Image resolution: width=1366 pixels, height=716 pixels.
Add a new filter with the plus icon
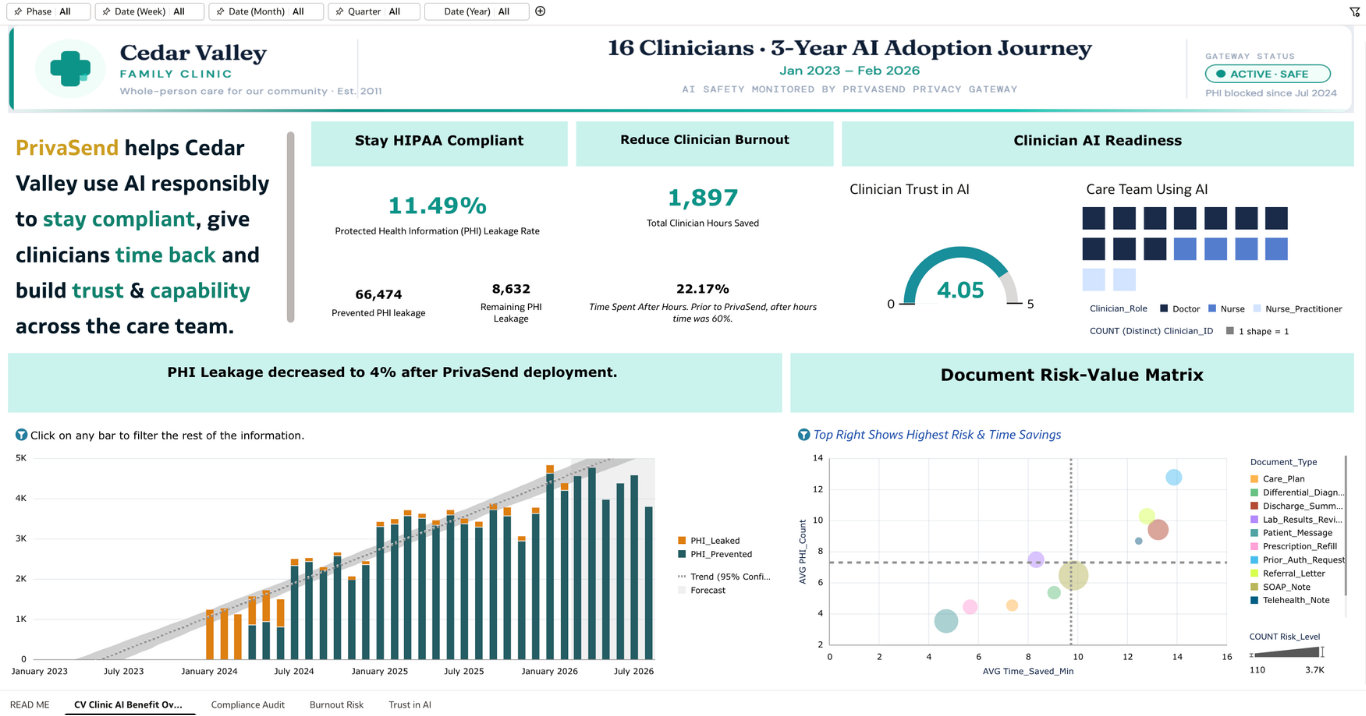[541, 11]
